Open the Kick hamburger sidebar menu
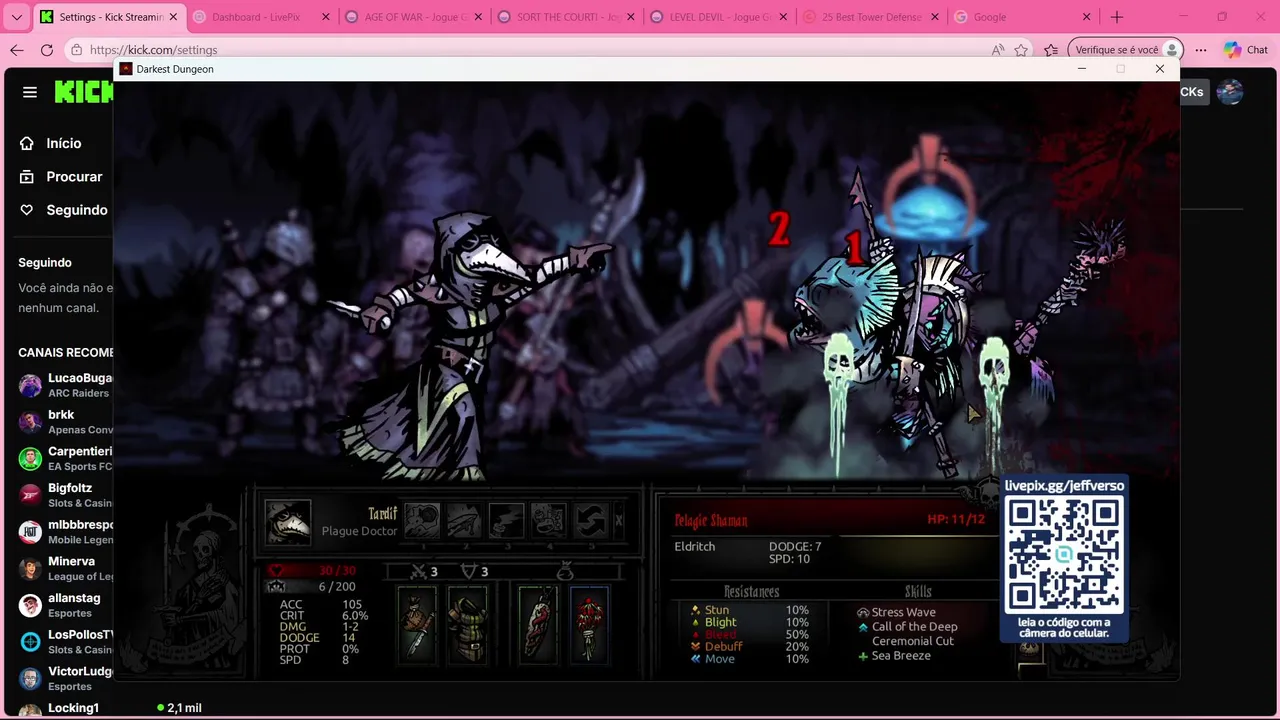This screenshot has height=720, width=1280. click(30, 92)
